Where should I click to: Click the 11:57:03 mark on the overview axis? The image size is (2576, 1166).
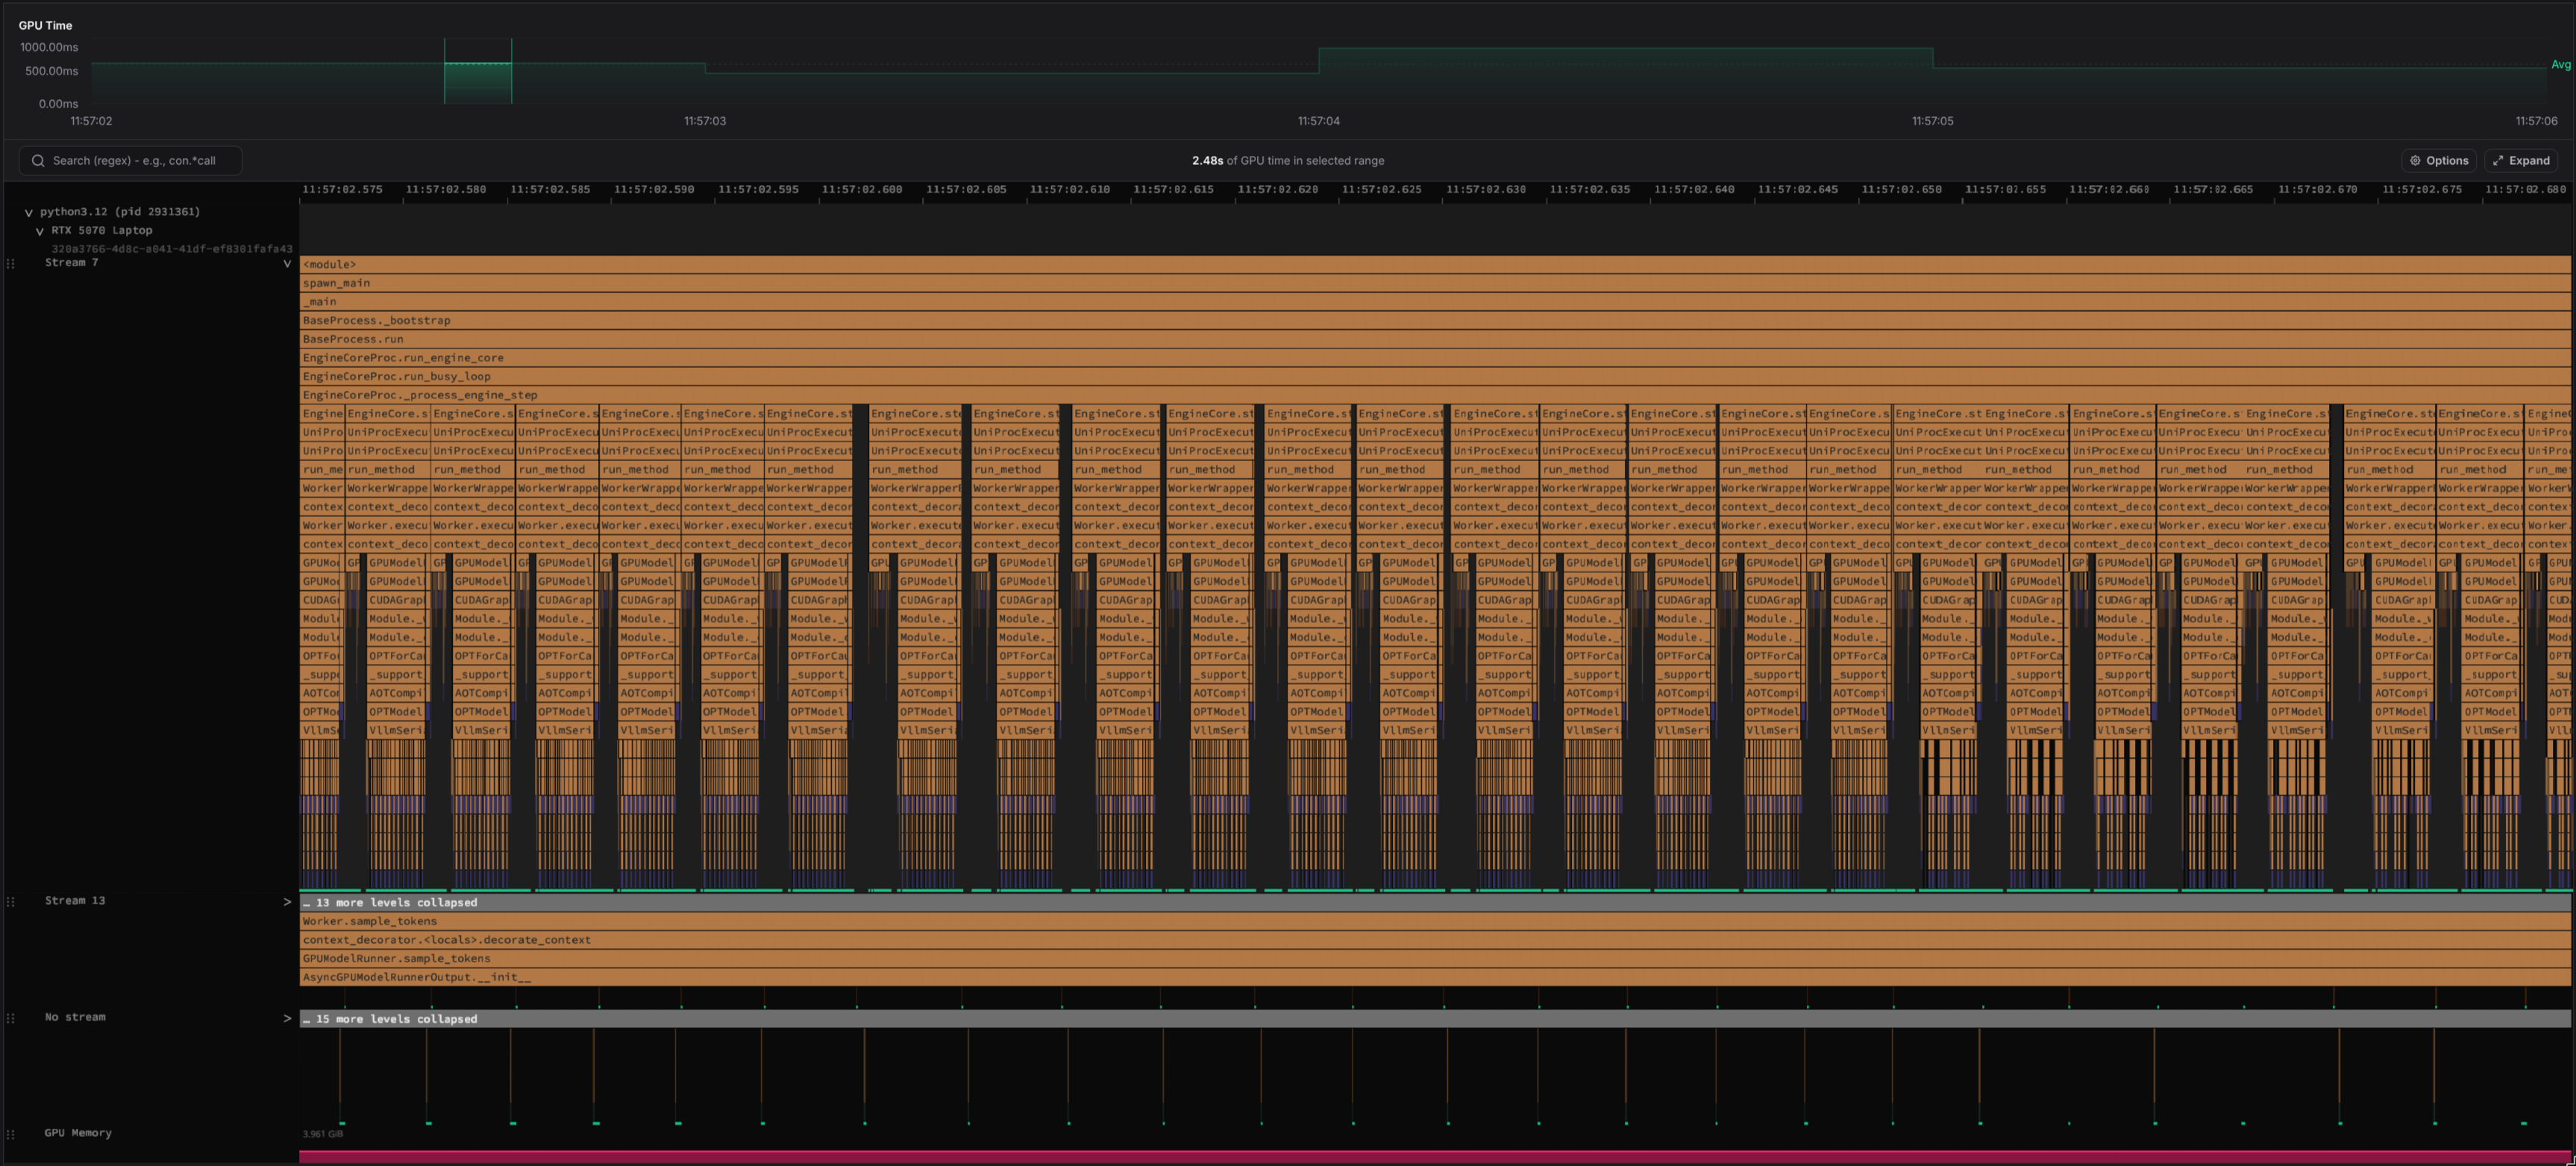[x=705, y=121]
